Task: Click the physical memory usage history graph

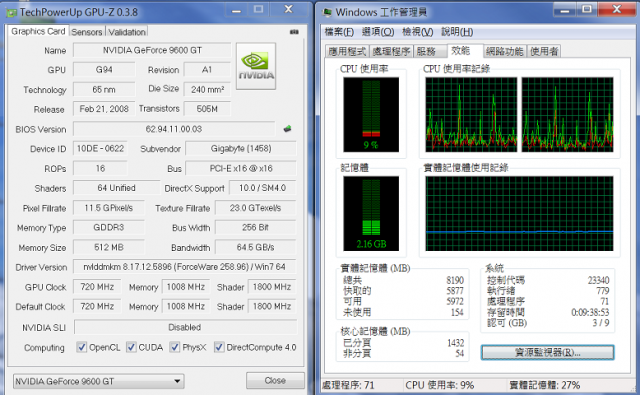Action: tap(519, 213)
